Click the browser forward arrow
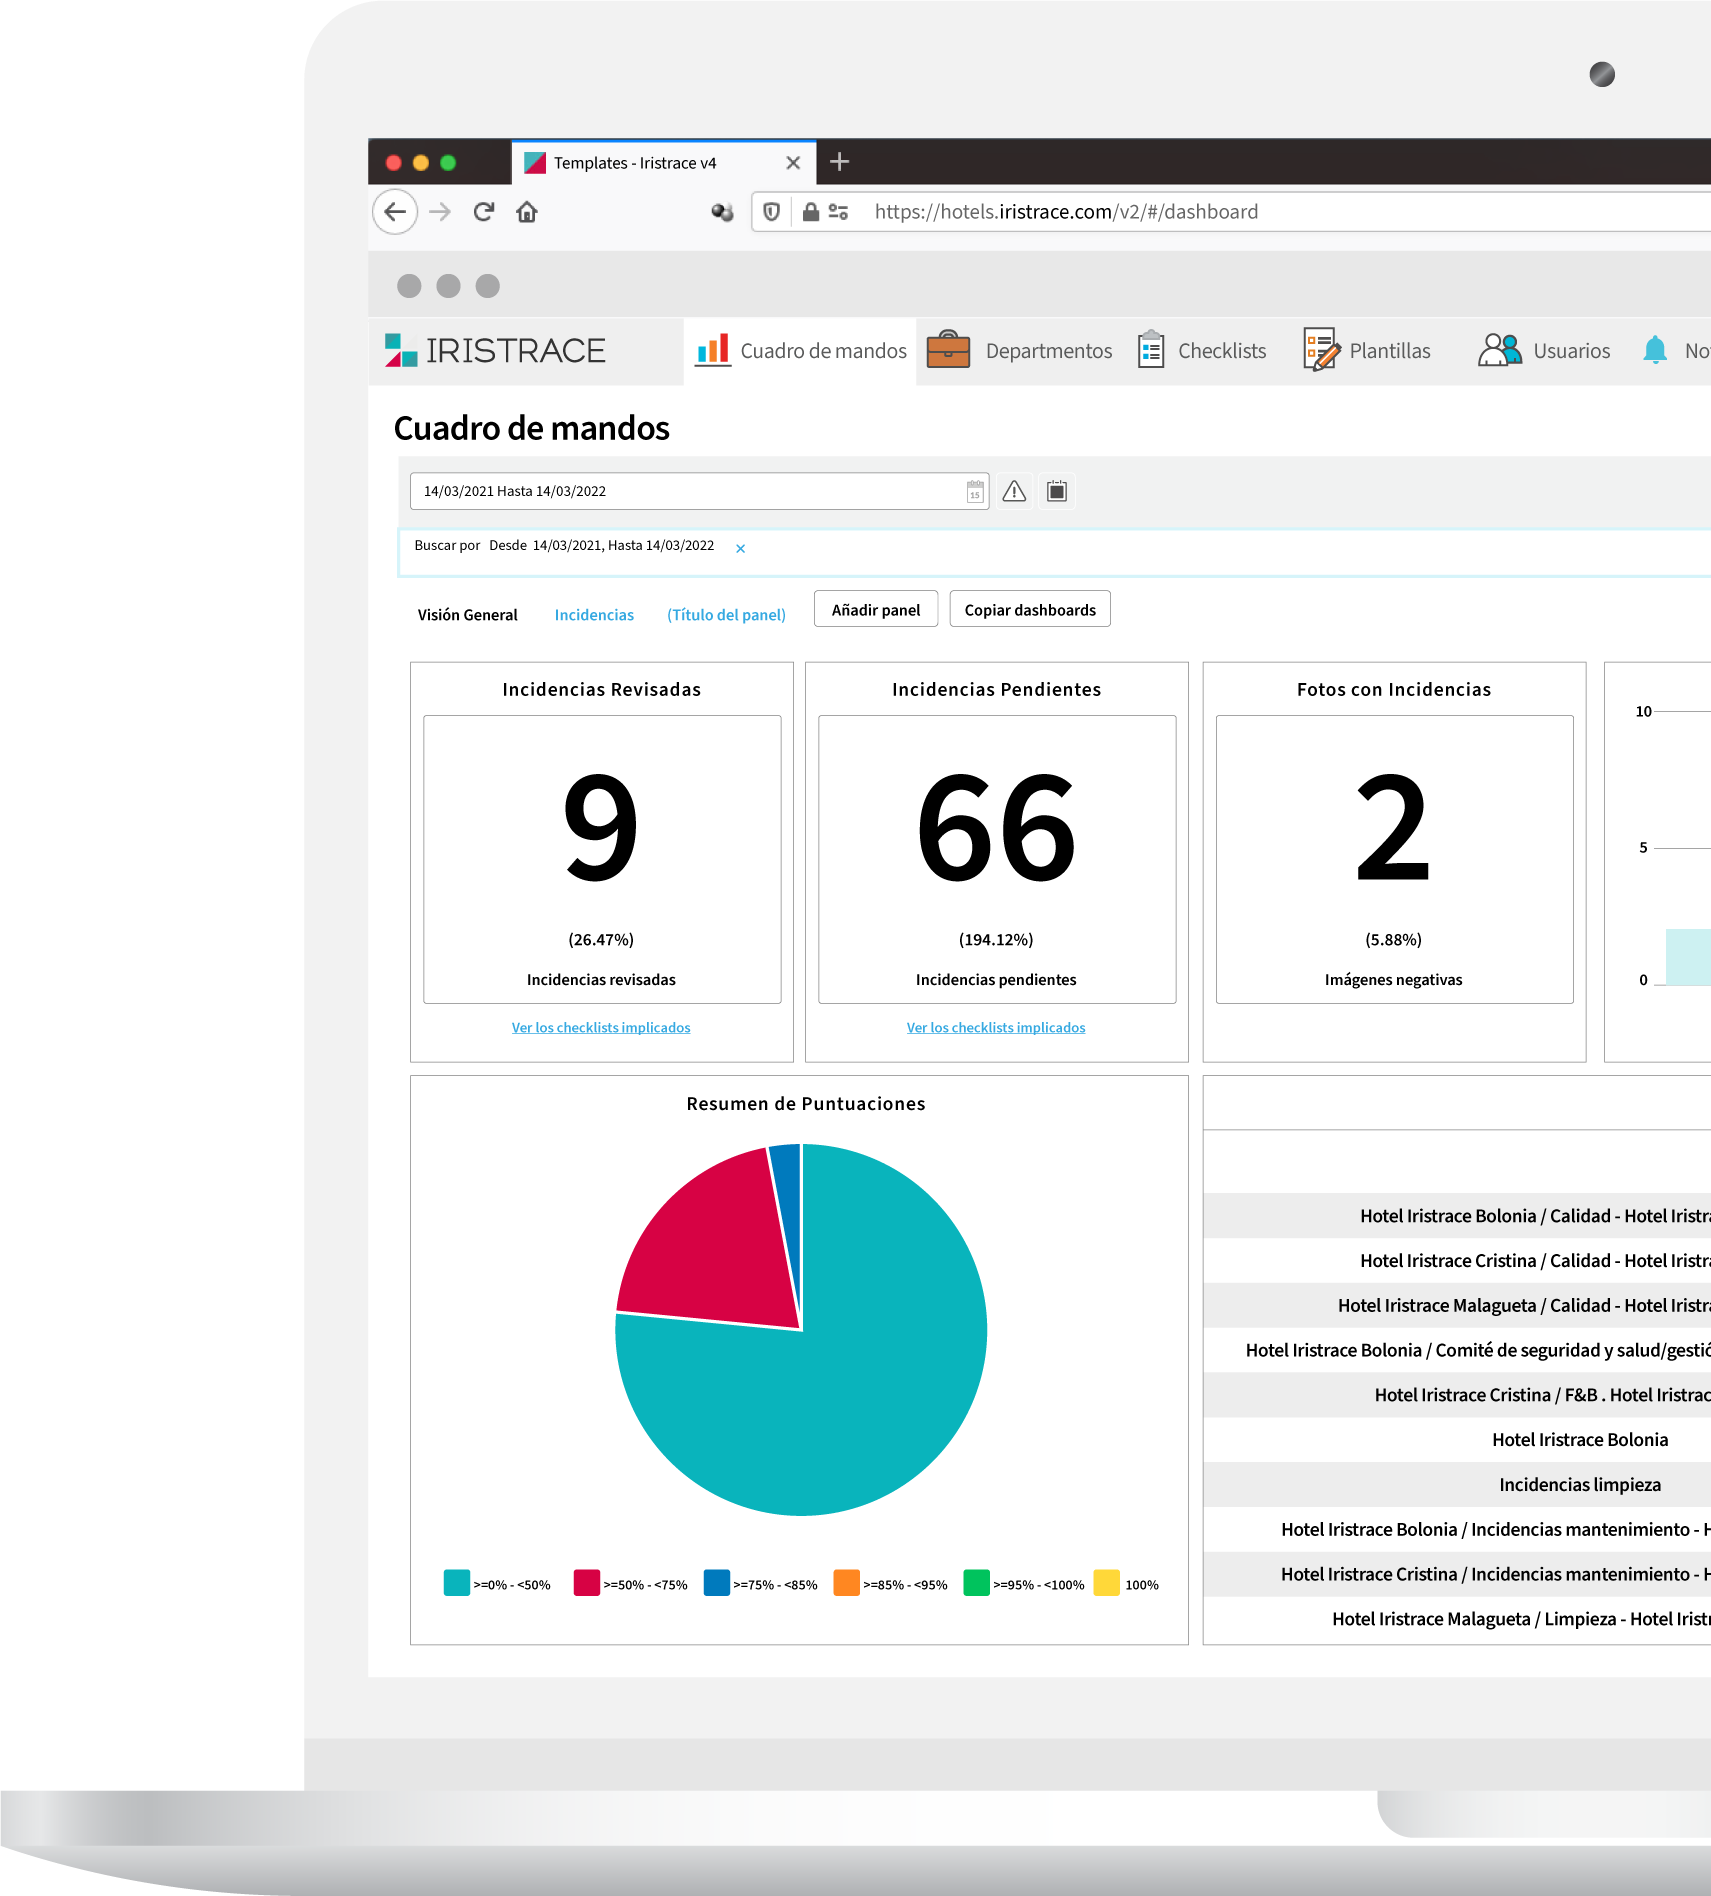 click(x=440, y=212)
